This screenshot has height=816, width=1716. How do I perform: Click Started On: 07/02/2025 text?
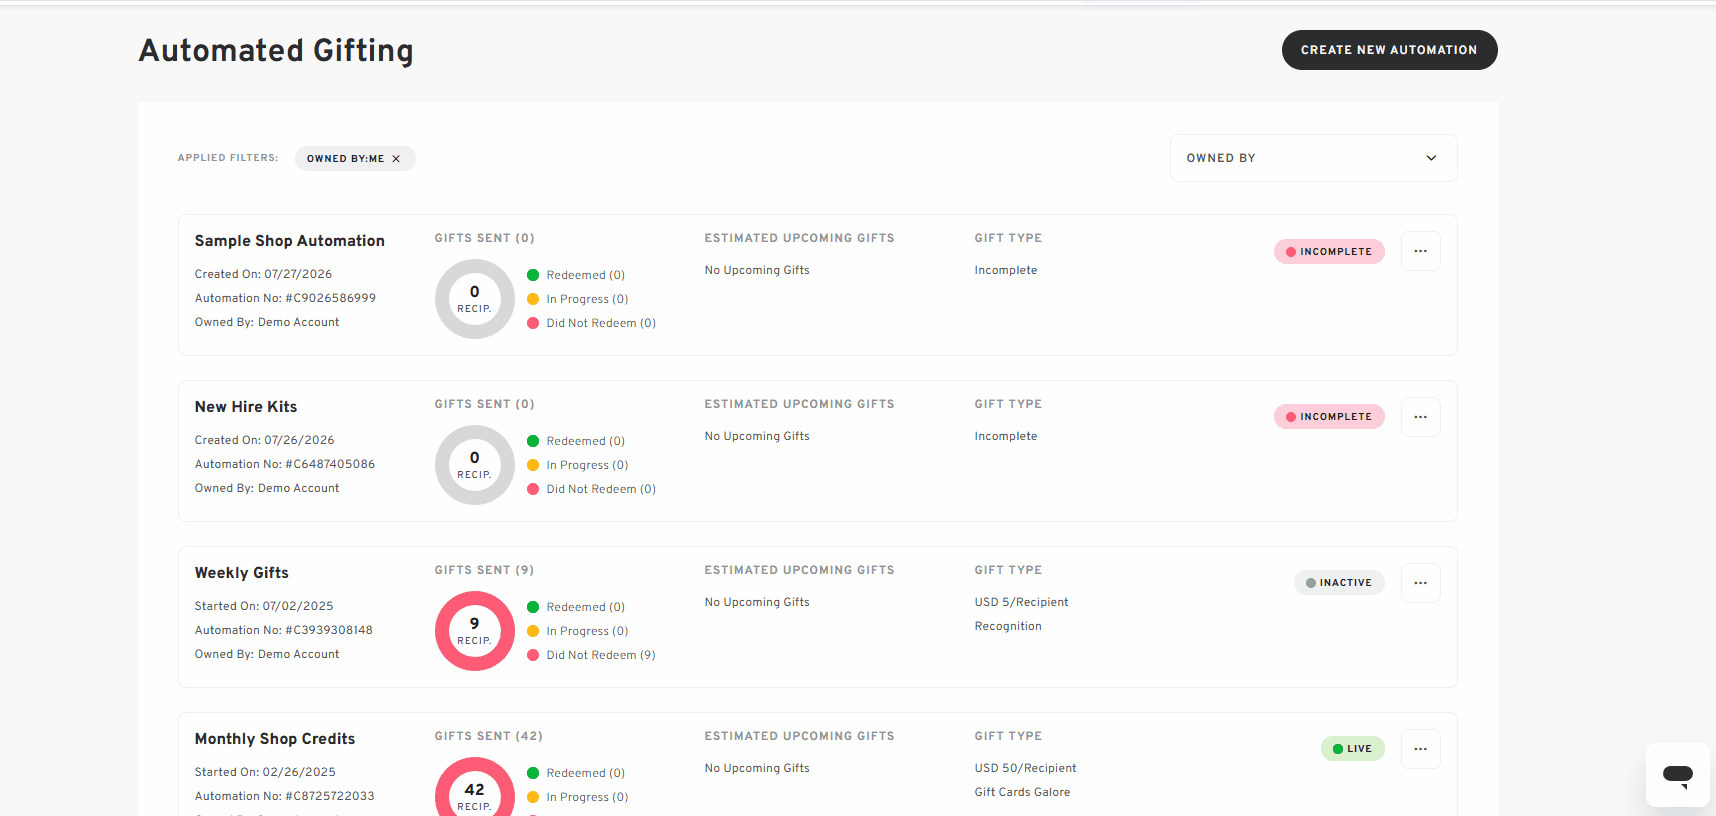[x=264, y=606]
